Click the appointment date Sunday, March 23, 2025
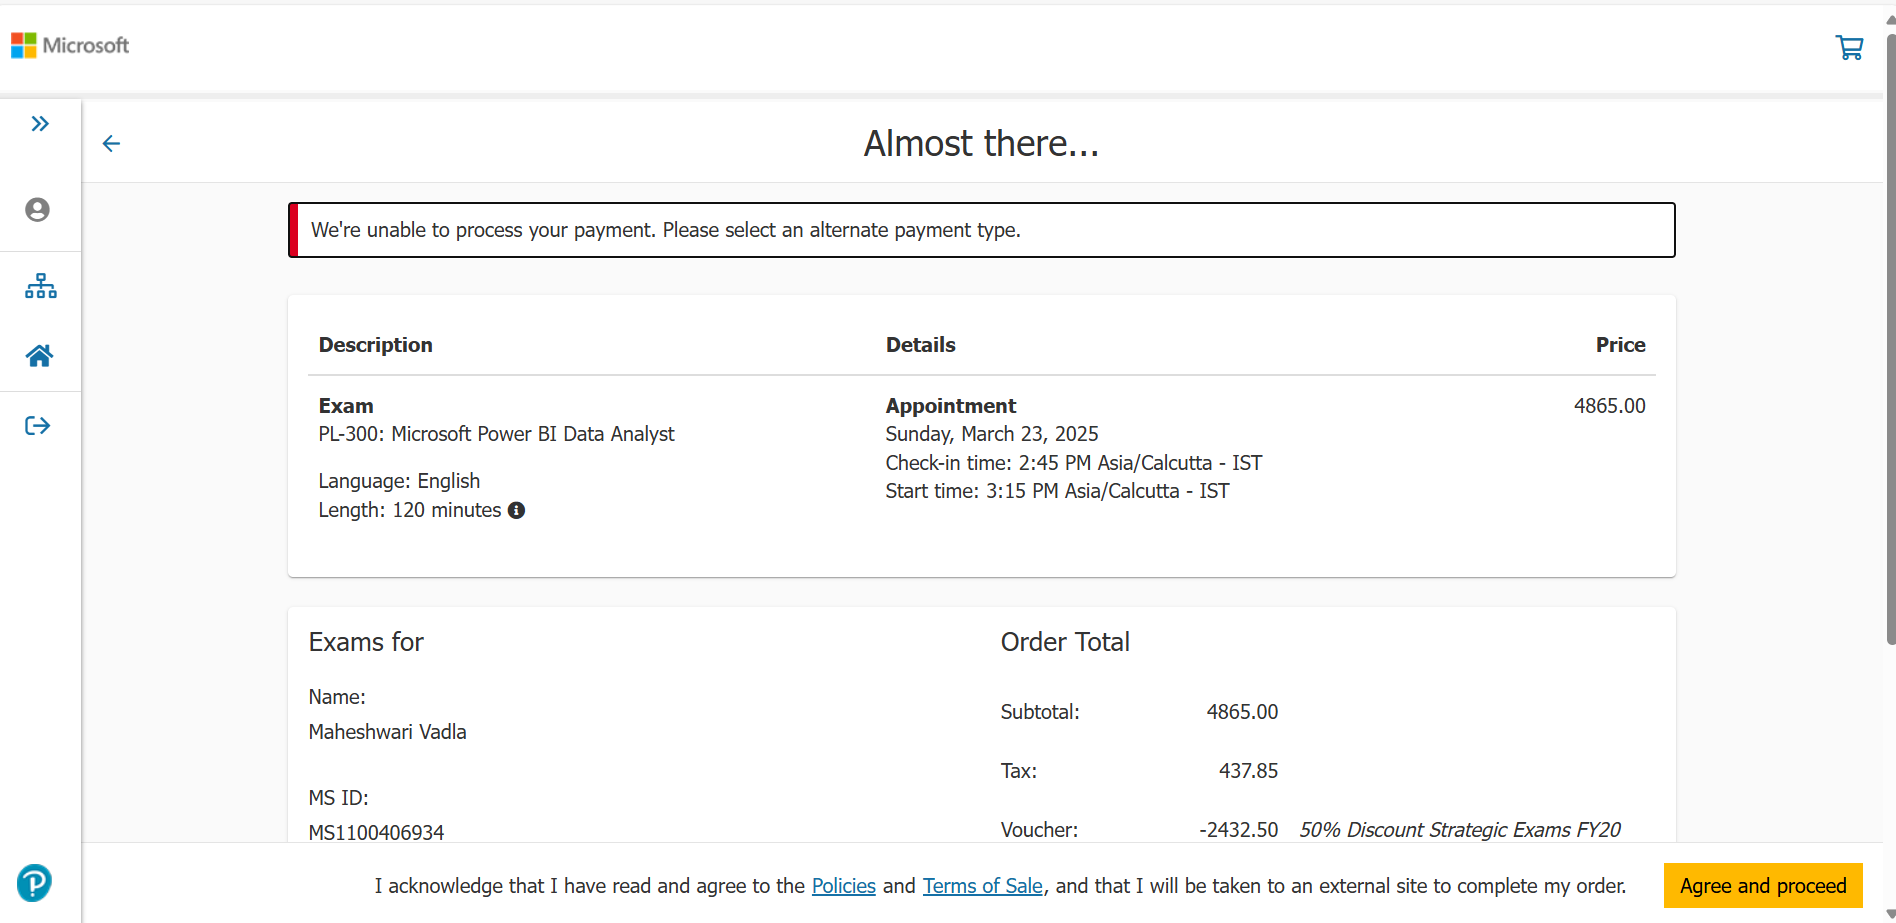 click(992, 434)
